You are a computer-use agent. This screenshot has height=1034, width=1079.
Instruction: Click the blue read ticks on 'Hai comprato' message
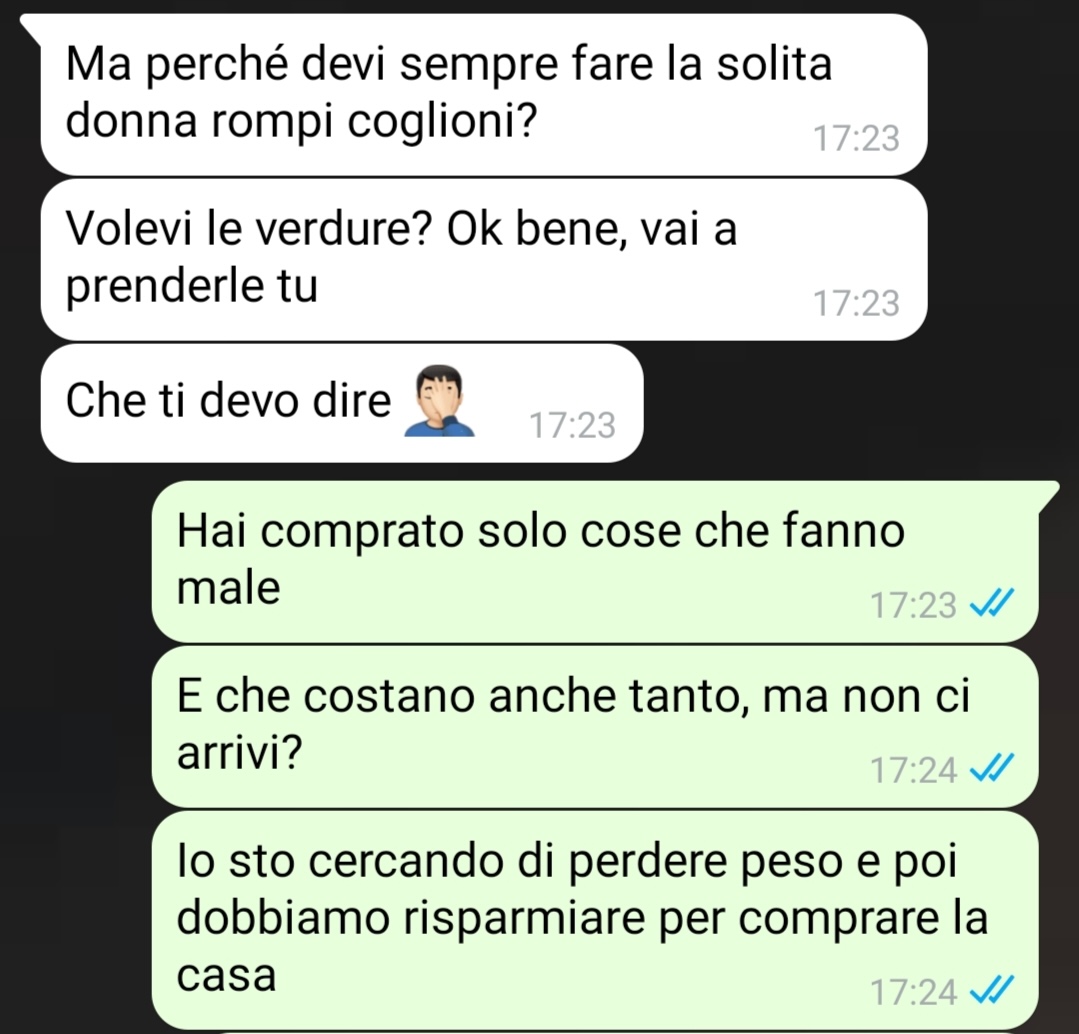(x=992, y=604)
